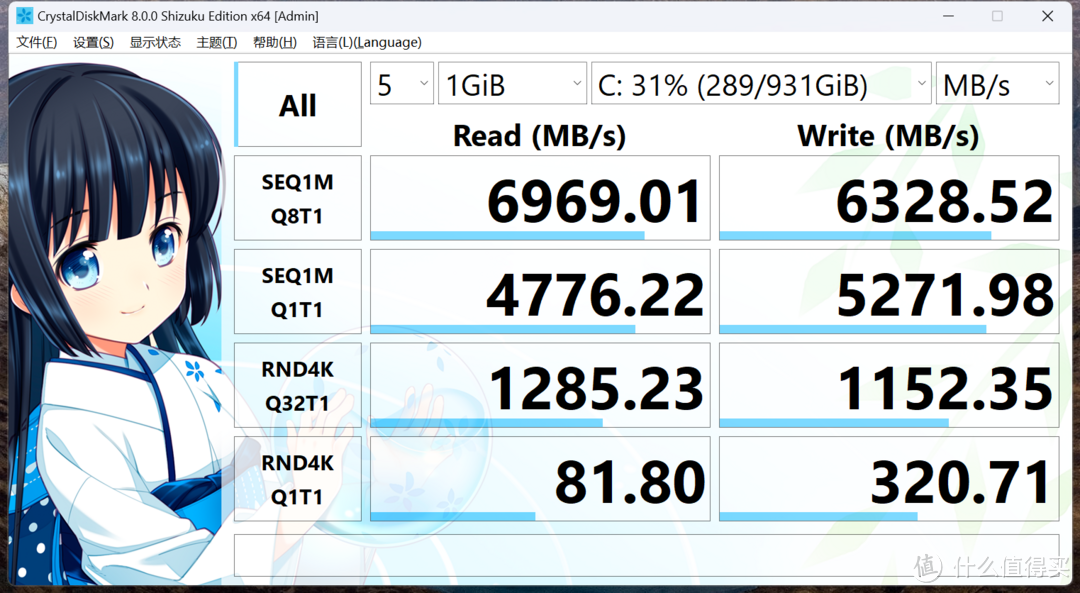Image resolution: width=1080 pixels, height=593 pixels.
Task: Open the unit dropdown showing MB/s
Action: click(x=997, y=83)
